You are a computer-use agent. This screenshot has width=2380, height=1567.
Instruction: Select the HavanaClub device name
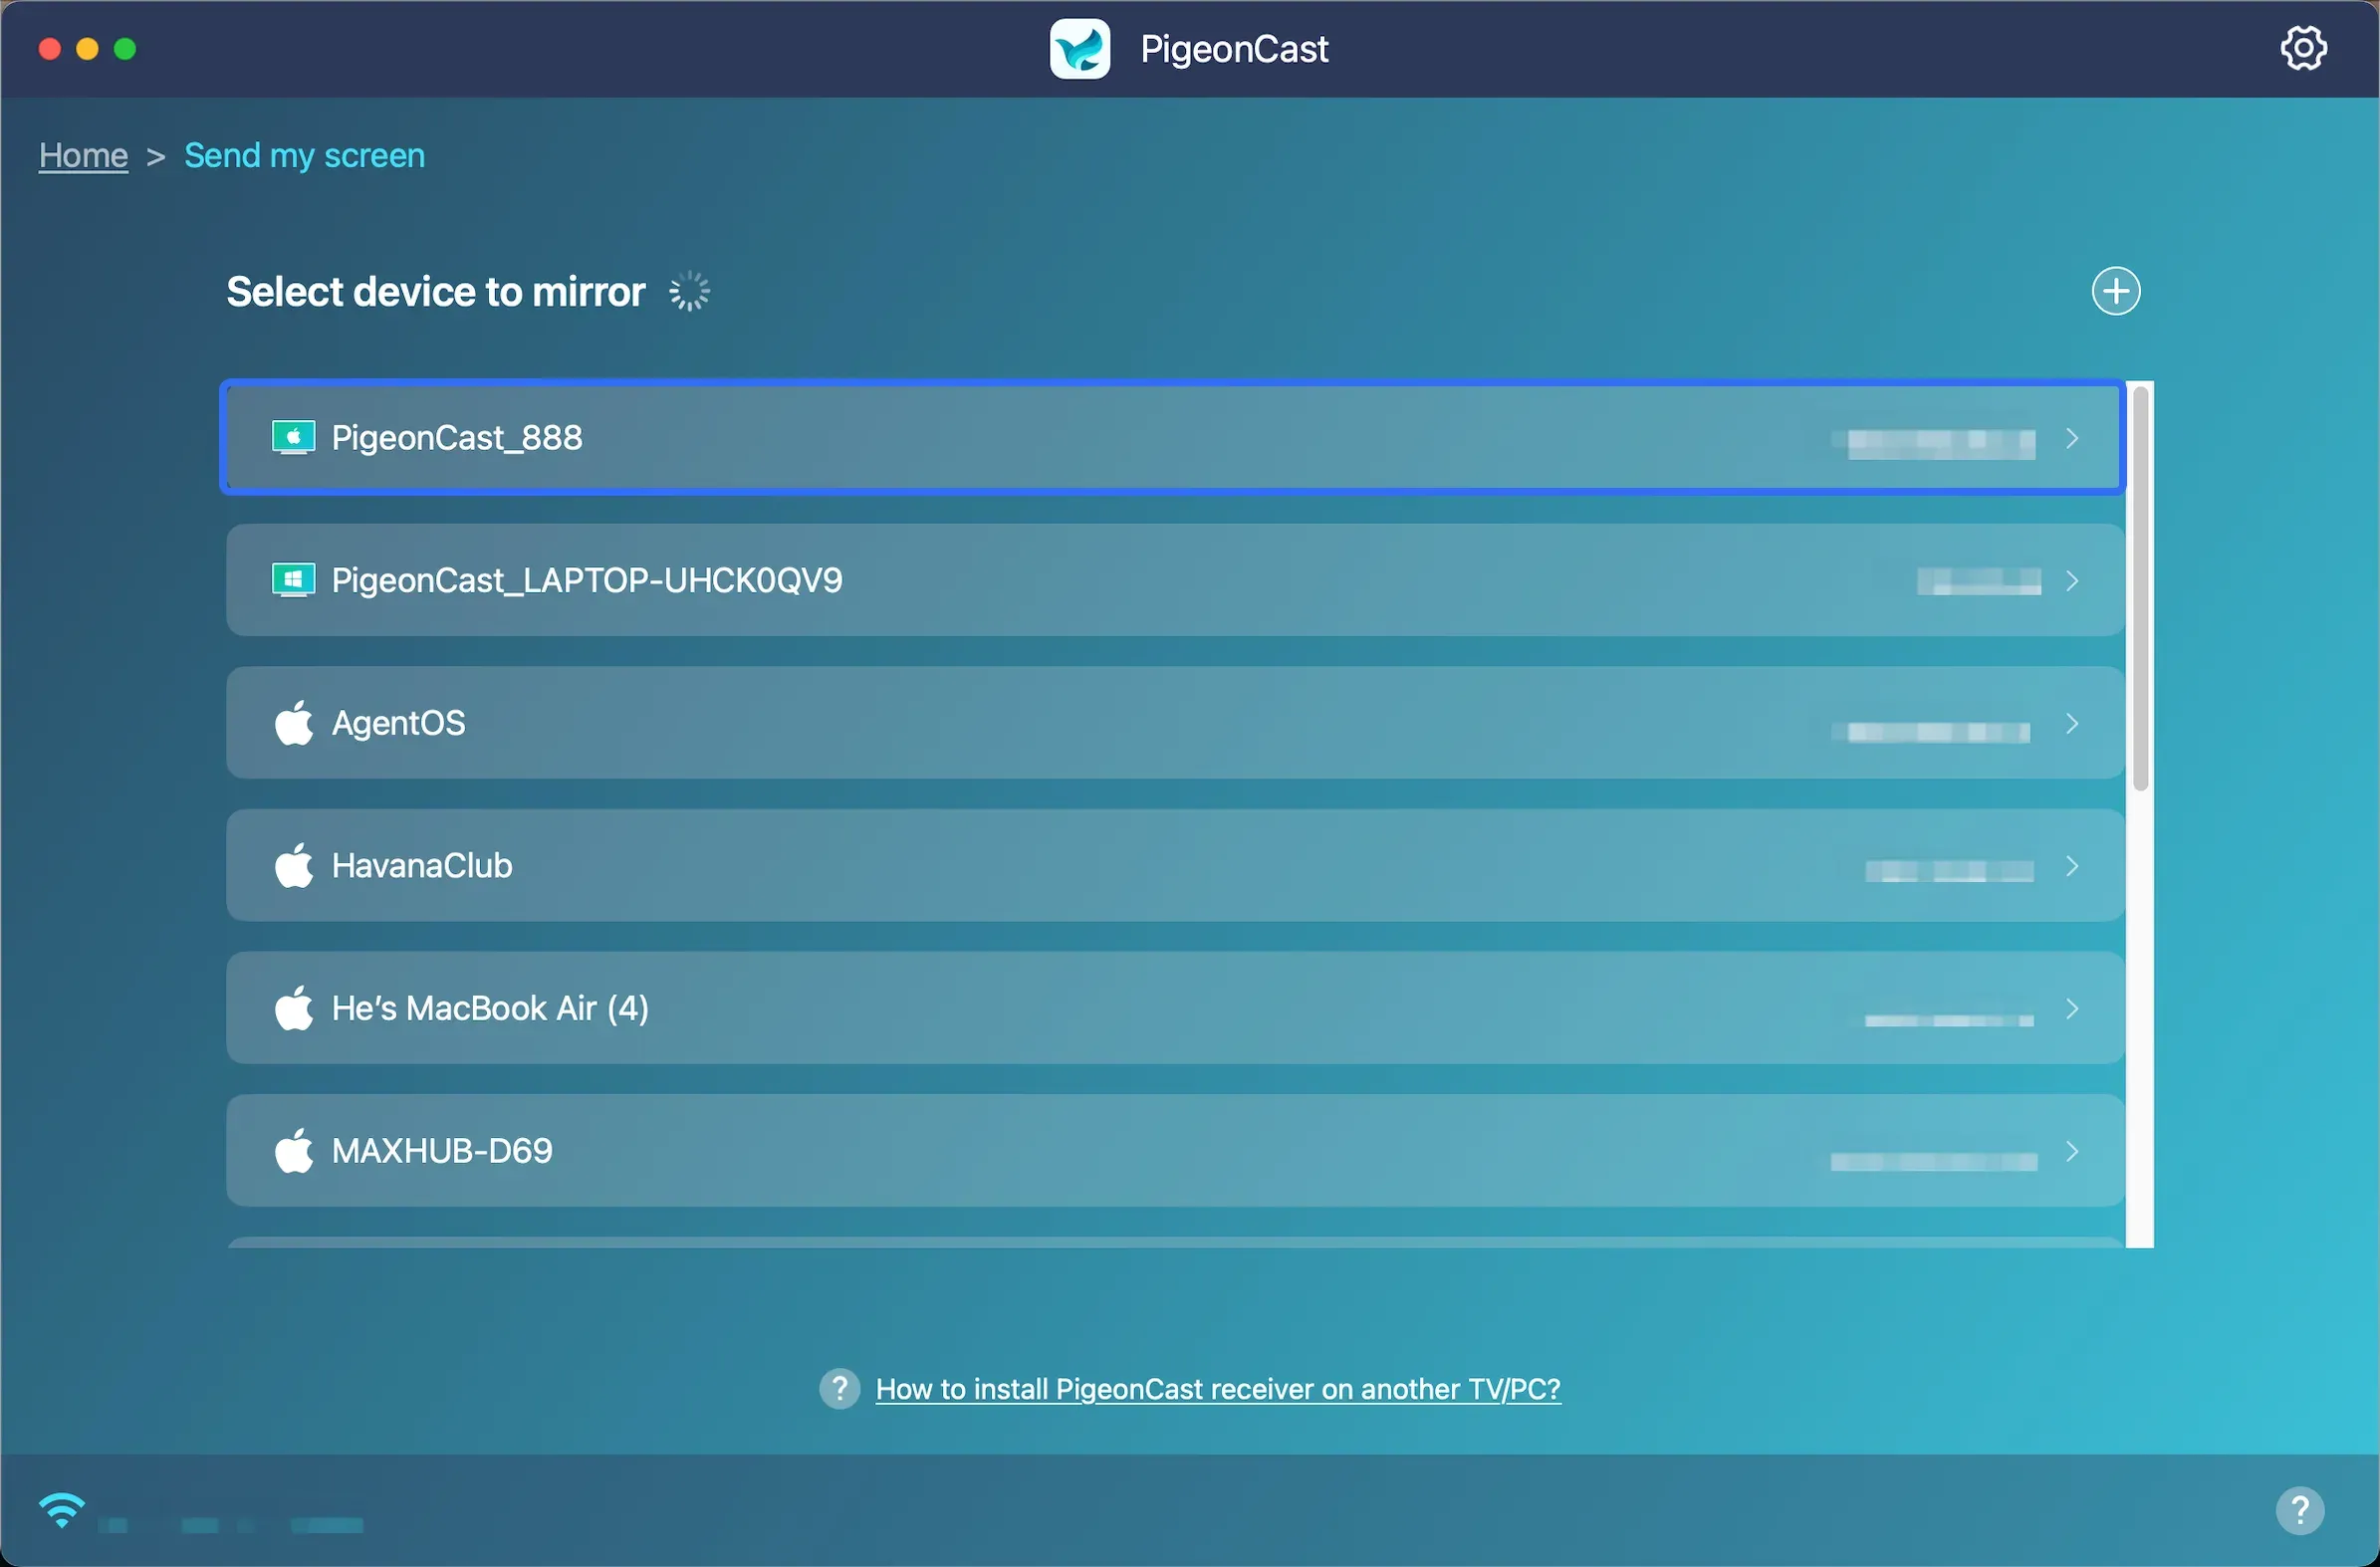(x=422, y=865)
